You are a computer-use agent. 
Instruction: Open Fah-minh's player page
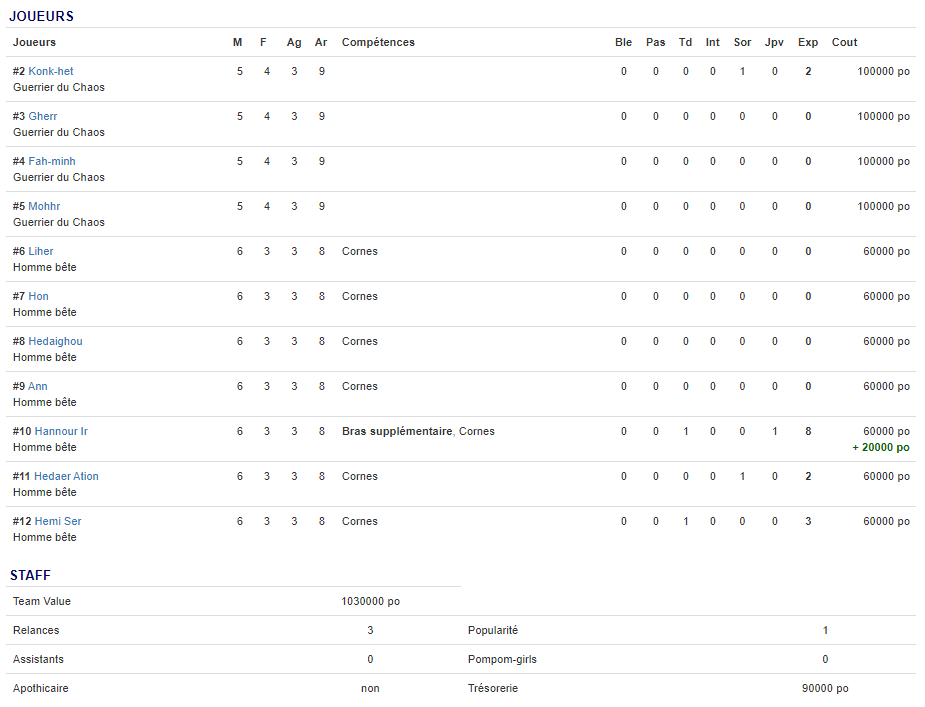point(52,161)
